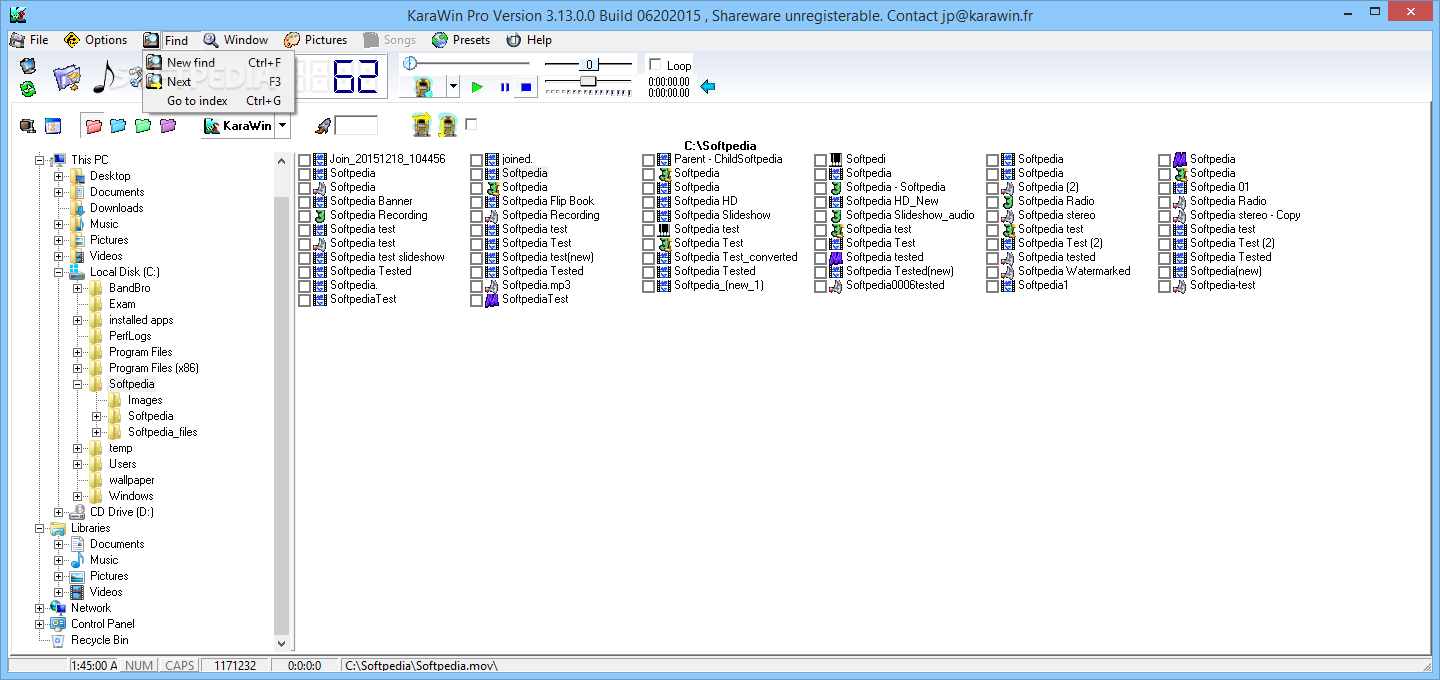The image size is (1440, 680).
Task: Expand the Desktop tree node
Action: point(59,176)
